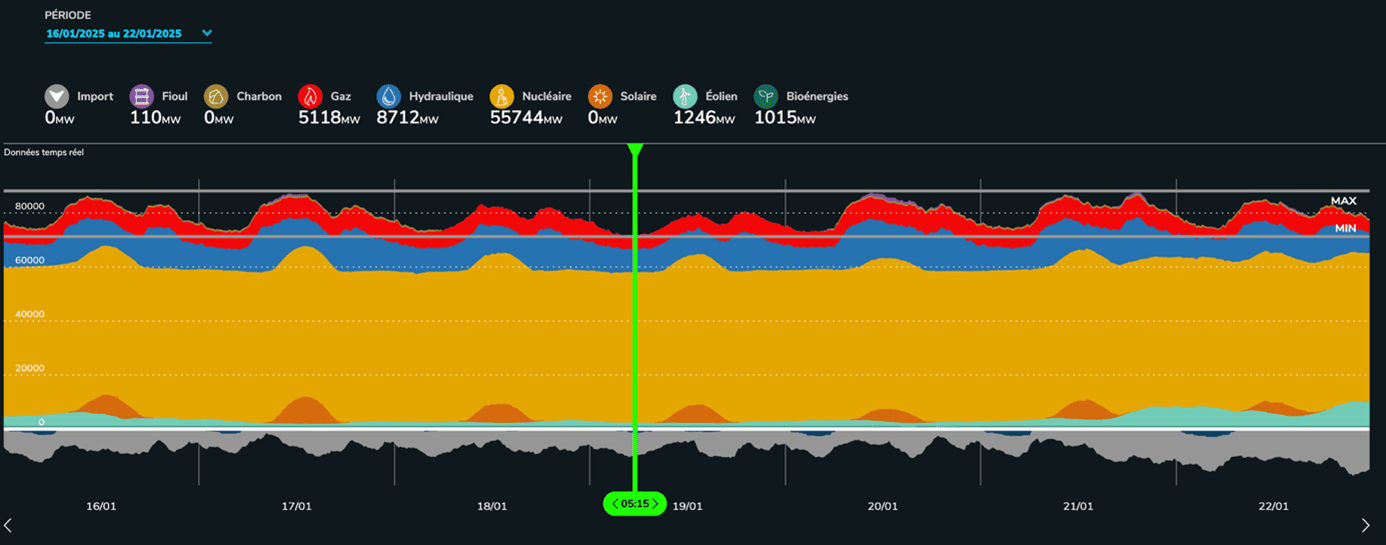Image resolution: width=1386 pixels, height=545 pixels.
Task: Click the yellow Nucléaire icon
Action: tap(501, 96)
